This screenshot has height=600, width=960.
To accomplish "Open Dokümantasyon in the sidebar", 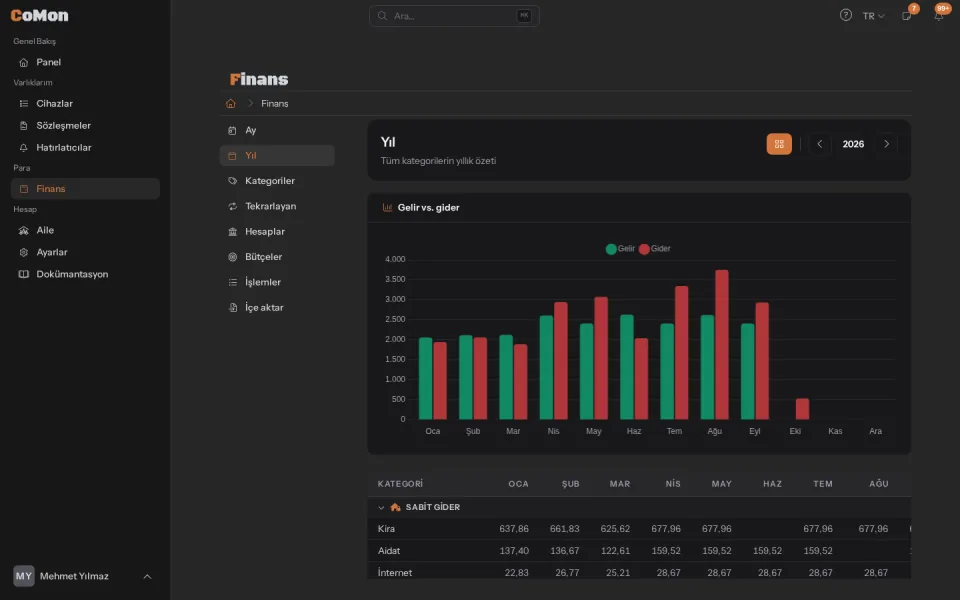I will pyautogui.click(x=85, y=274).
